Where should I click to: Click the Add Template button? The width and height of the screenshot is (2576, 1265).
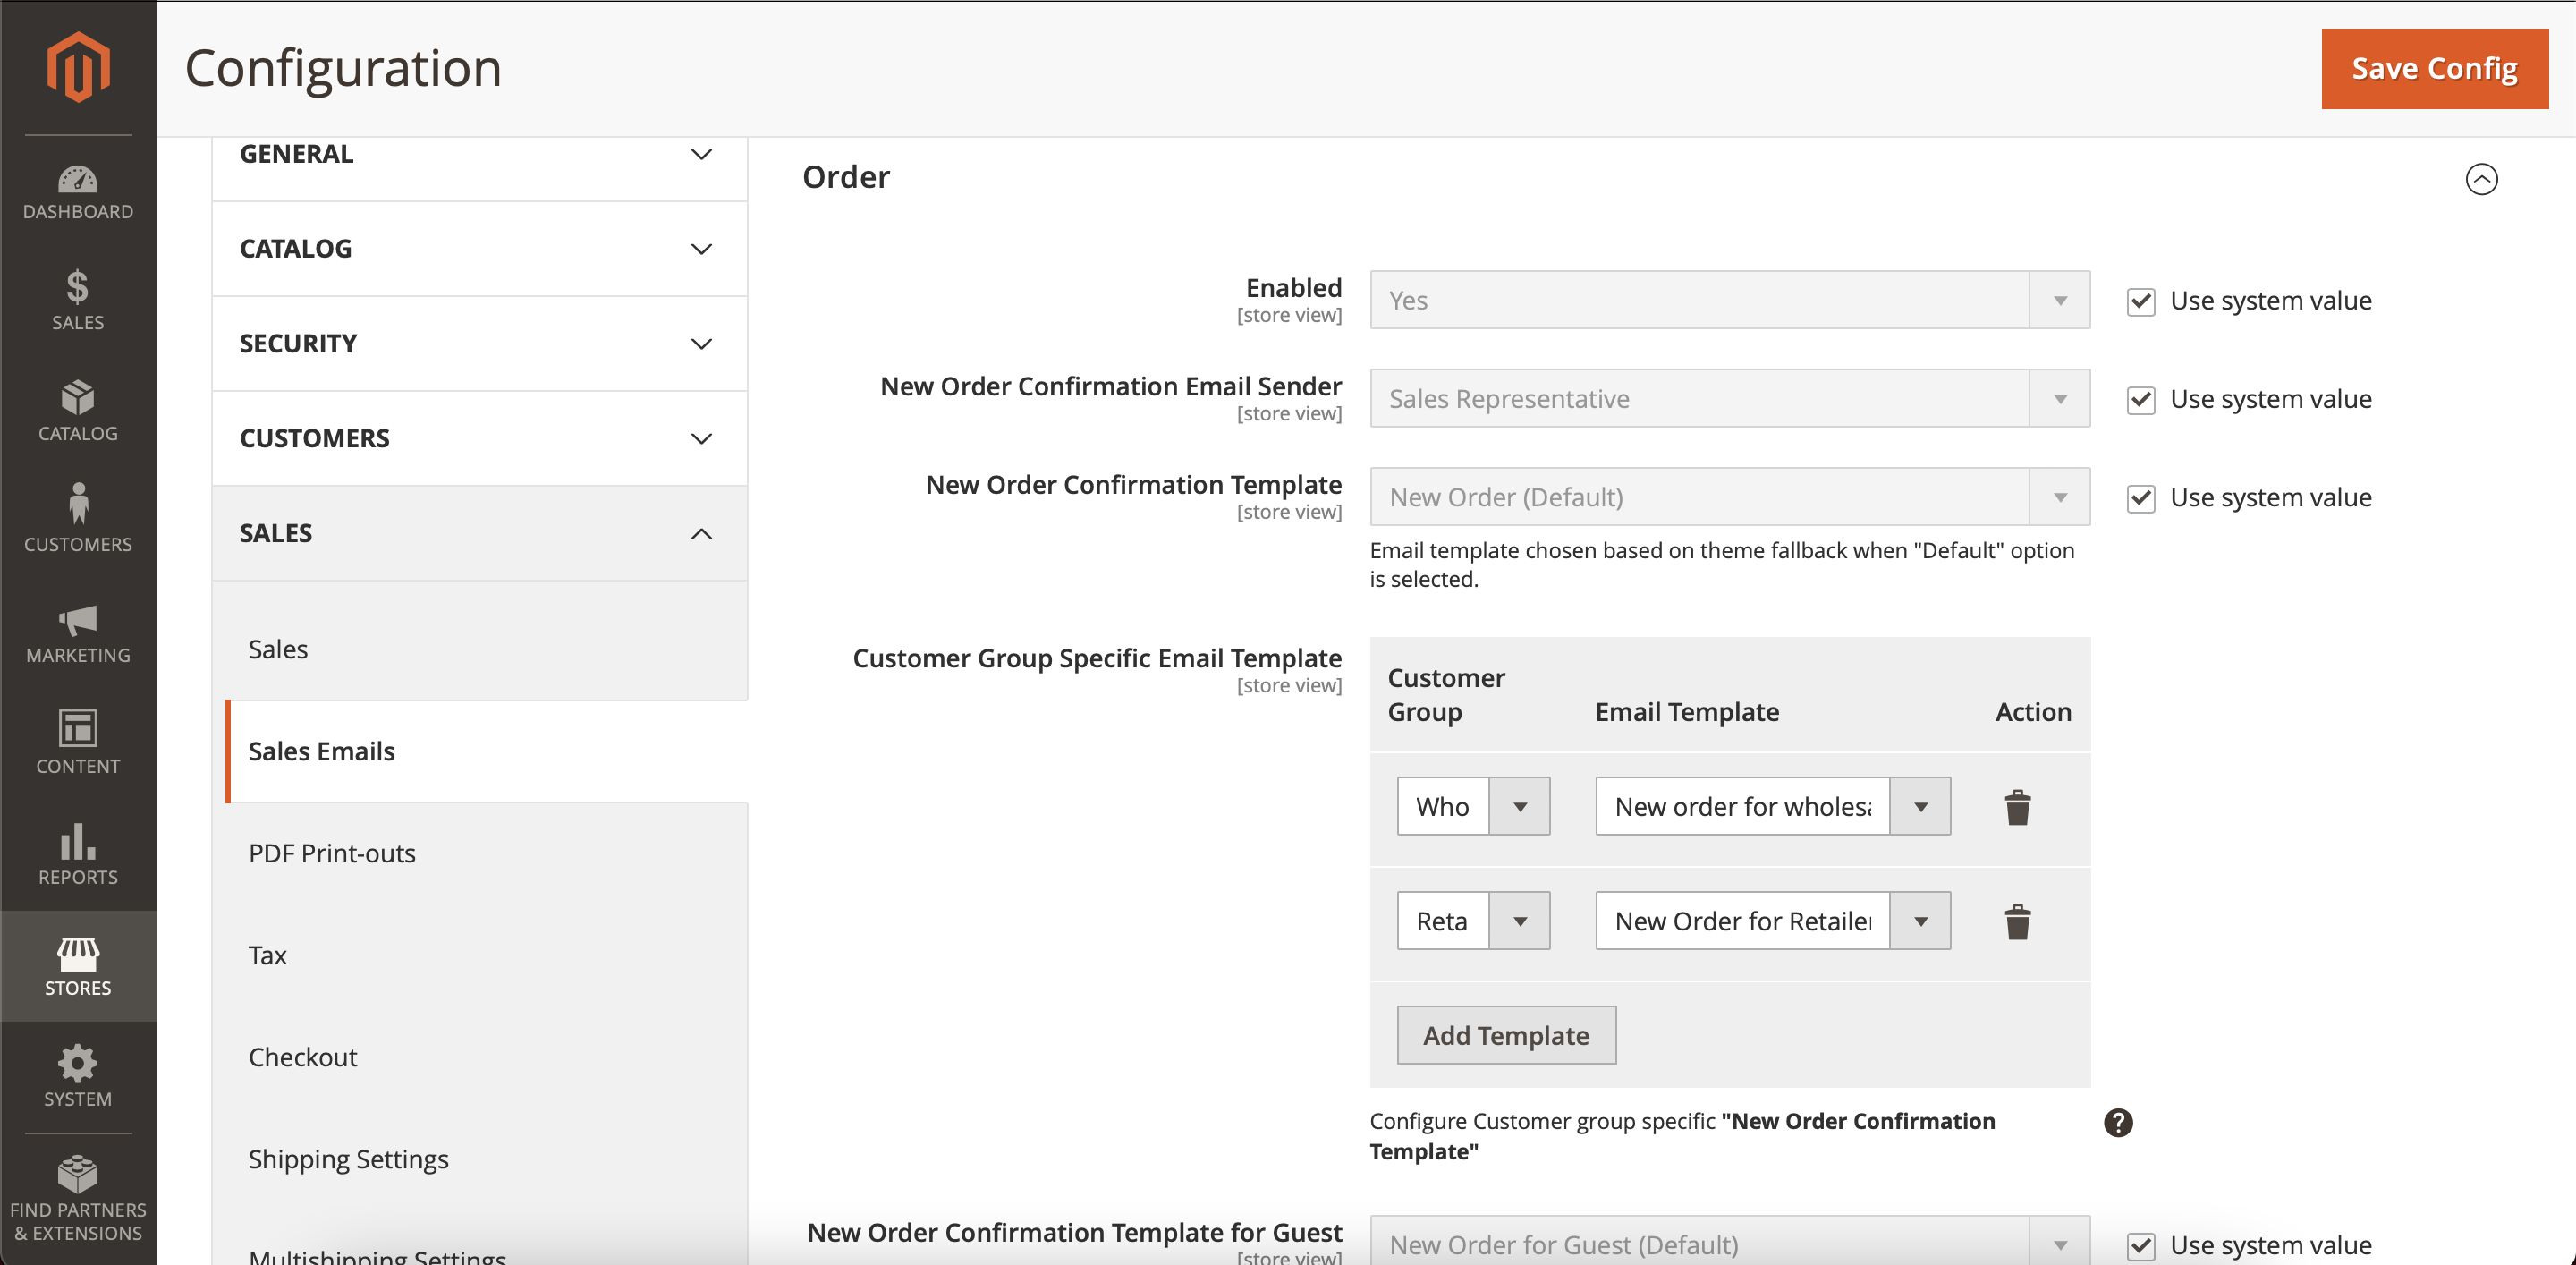(1506, 1035)
